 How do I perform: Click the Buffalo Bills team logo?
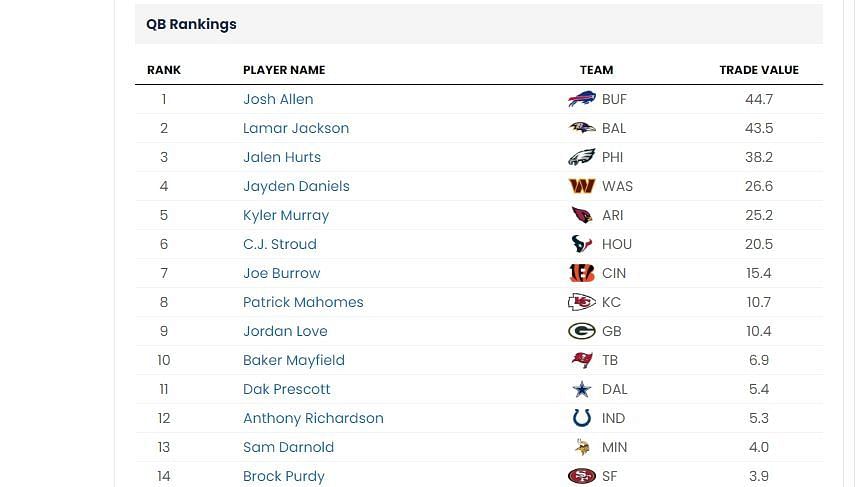[581, 99]
